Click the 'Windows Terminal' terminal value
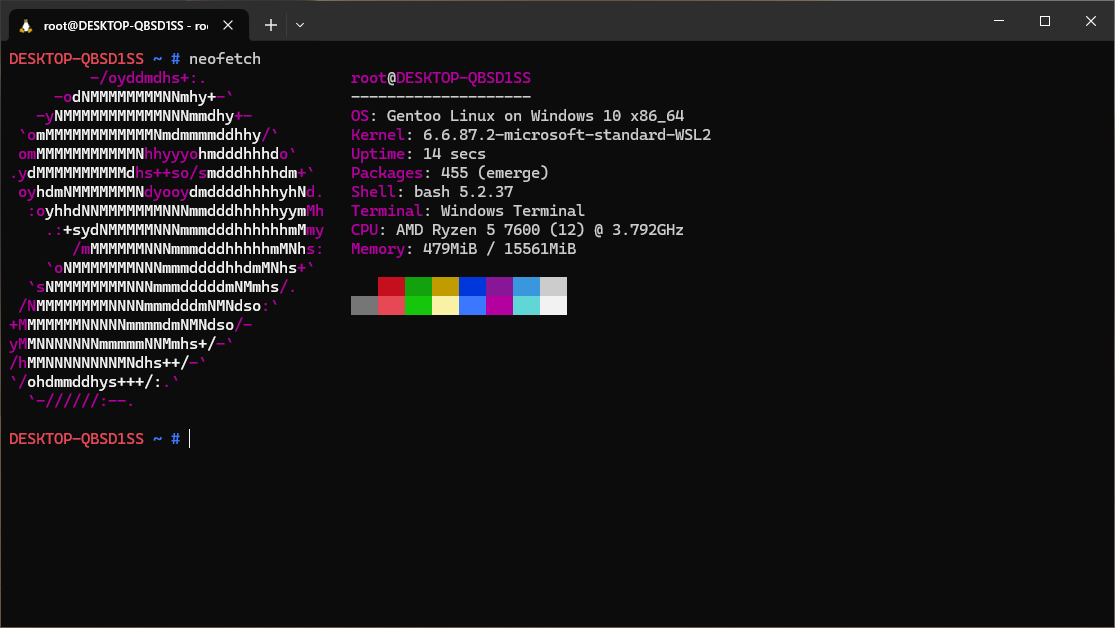Image resolution: width=1115 pixels, height=628 pixels. [513, 211]
